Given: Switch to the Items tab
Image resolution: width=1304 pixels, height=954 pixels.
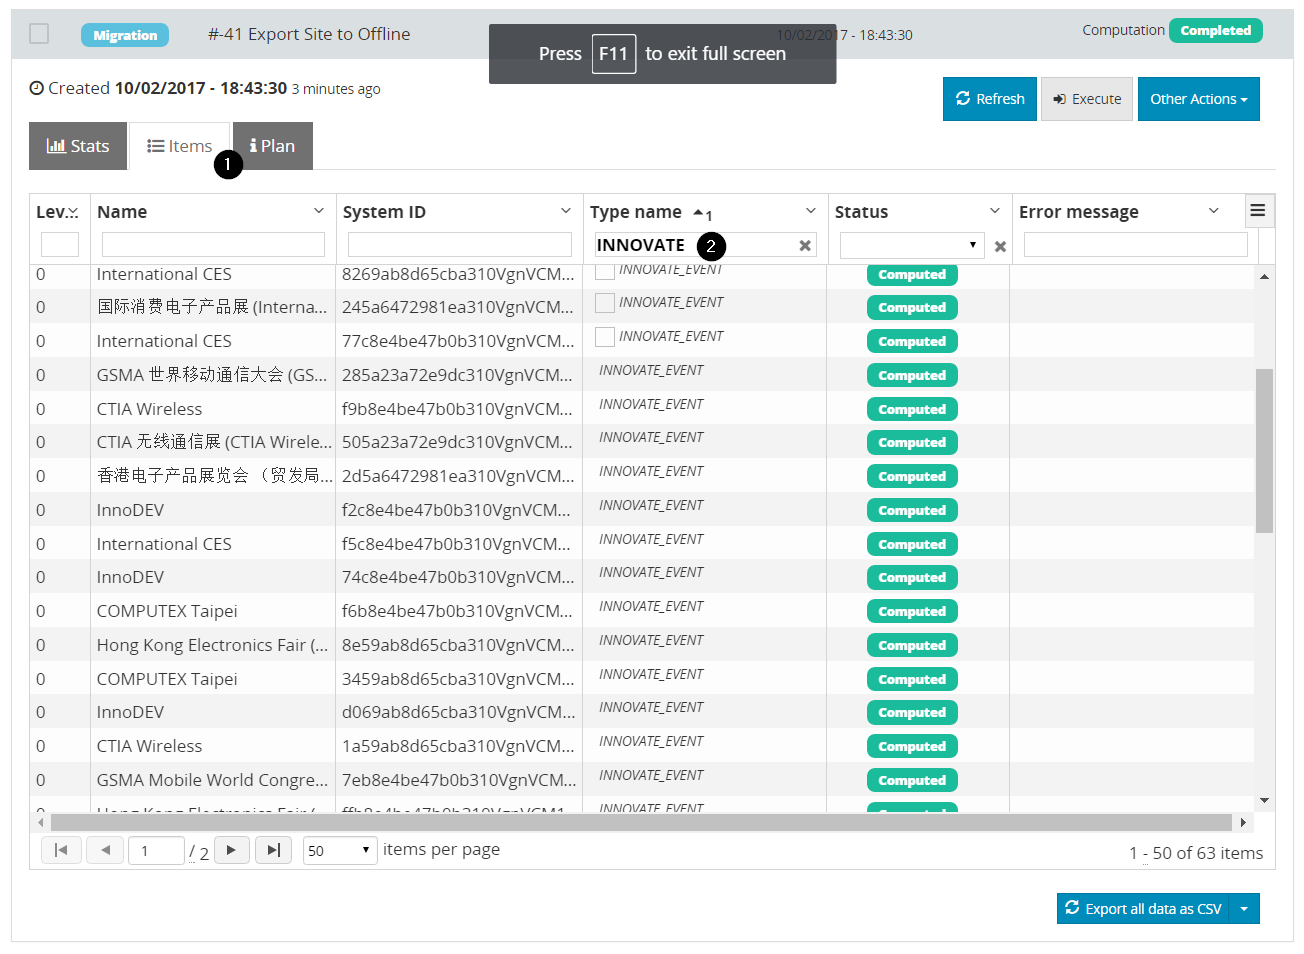Looking at the screenshot, I should coord(180,146).
